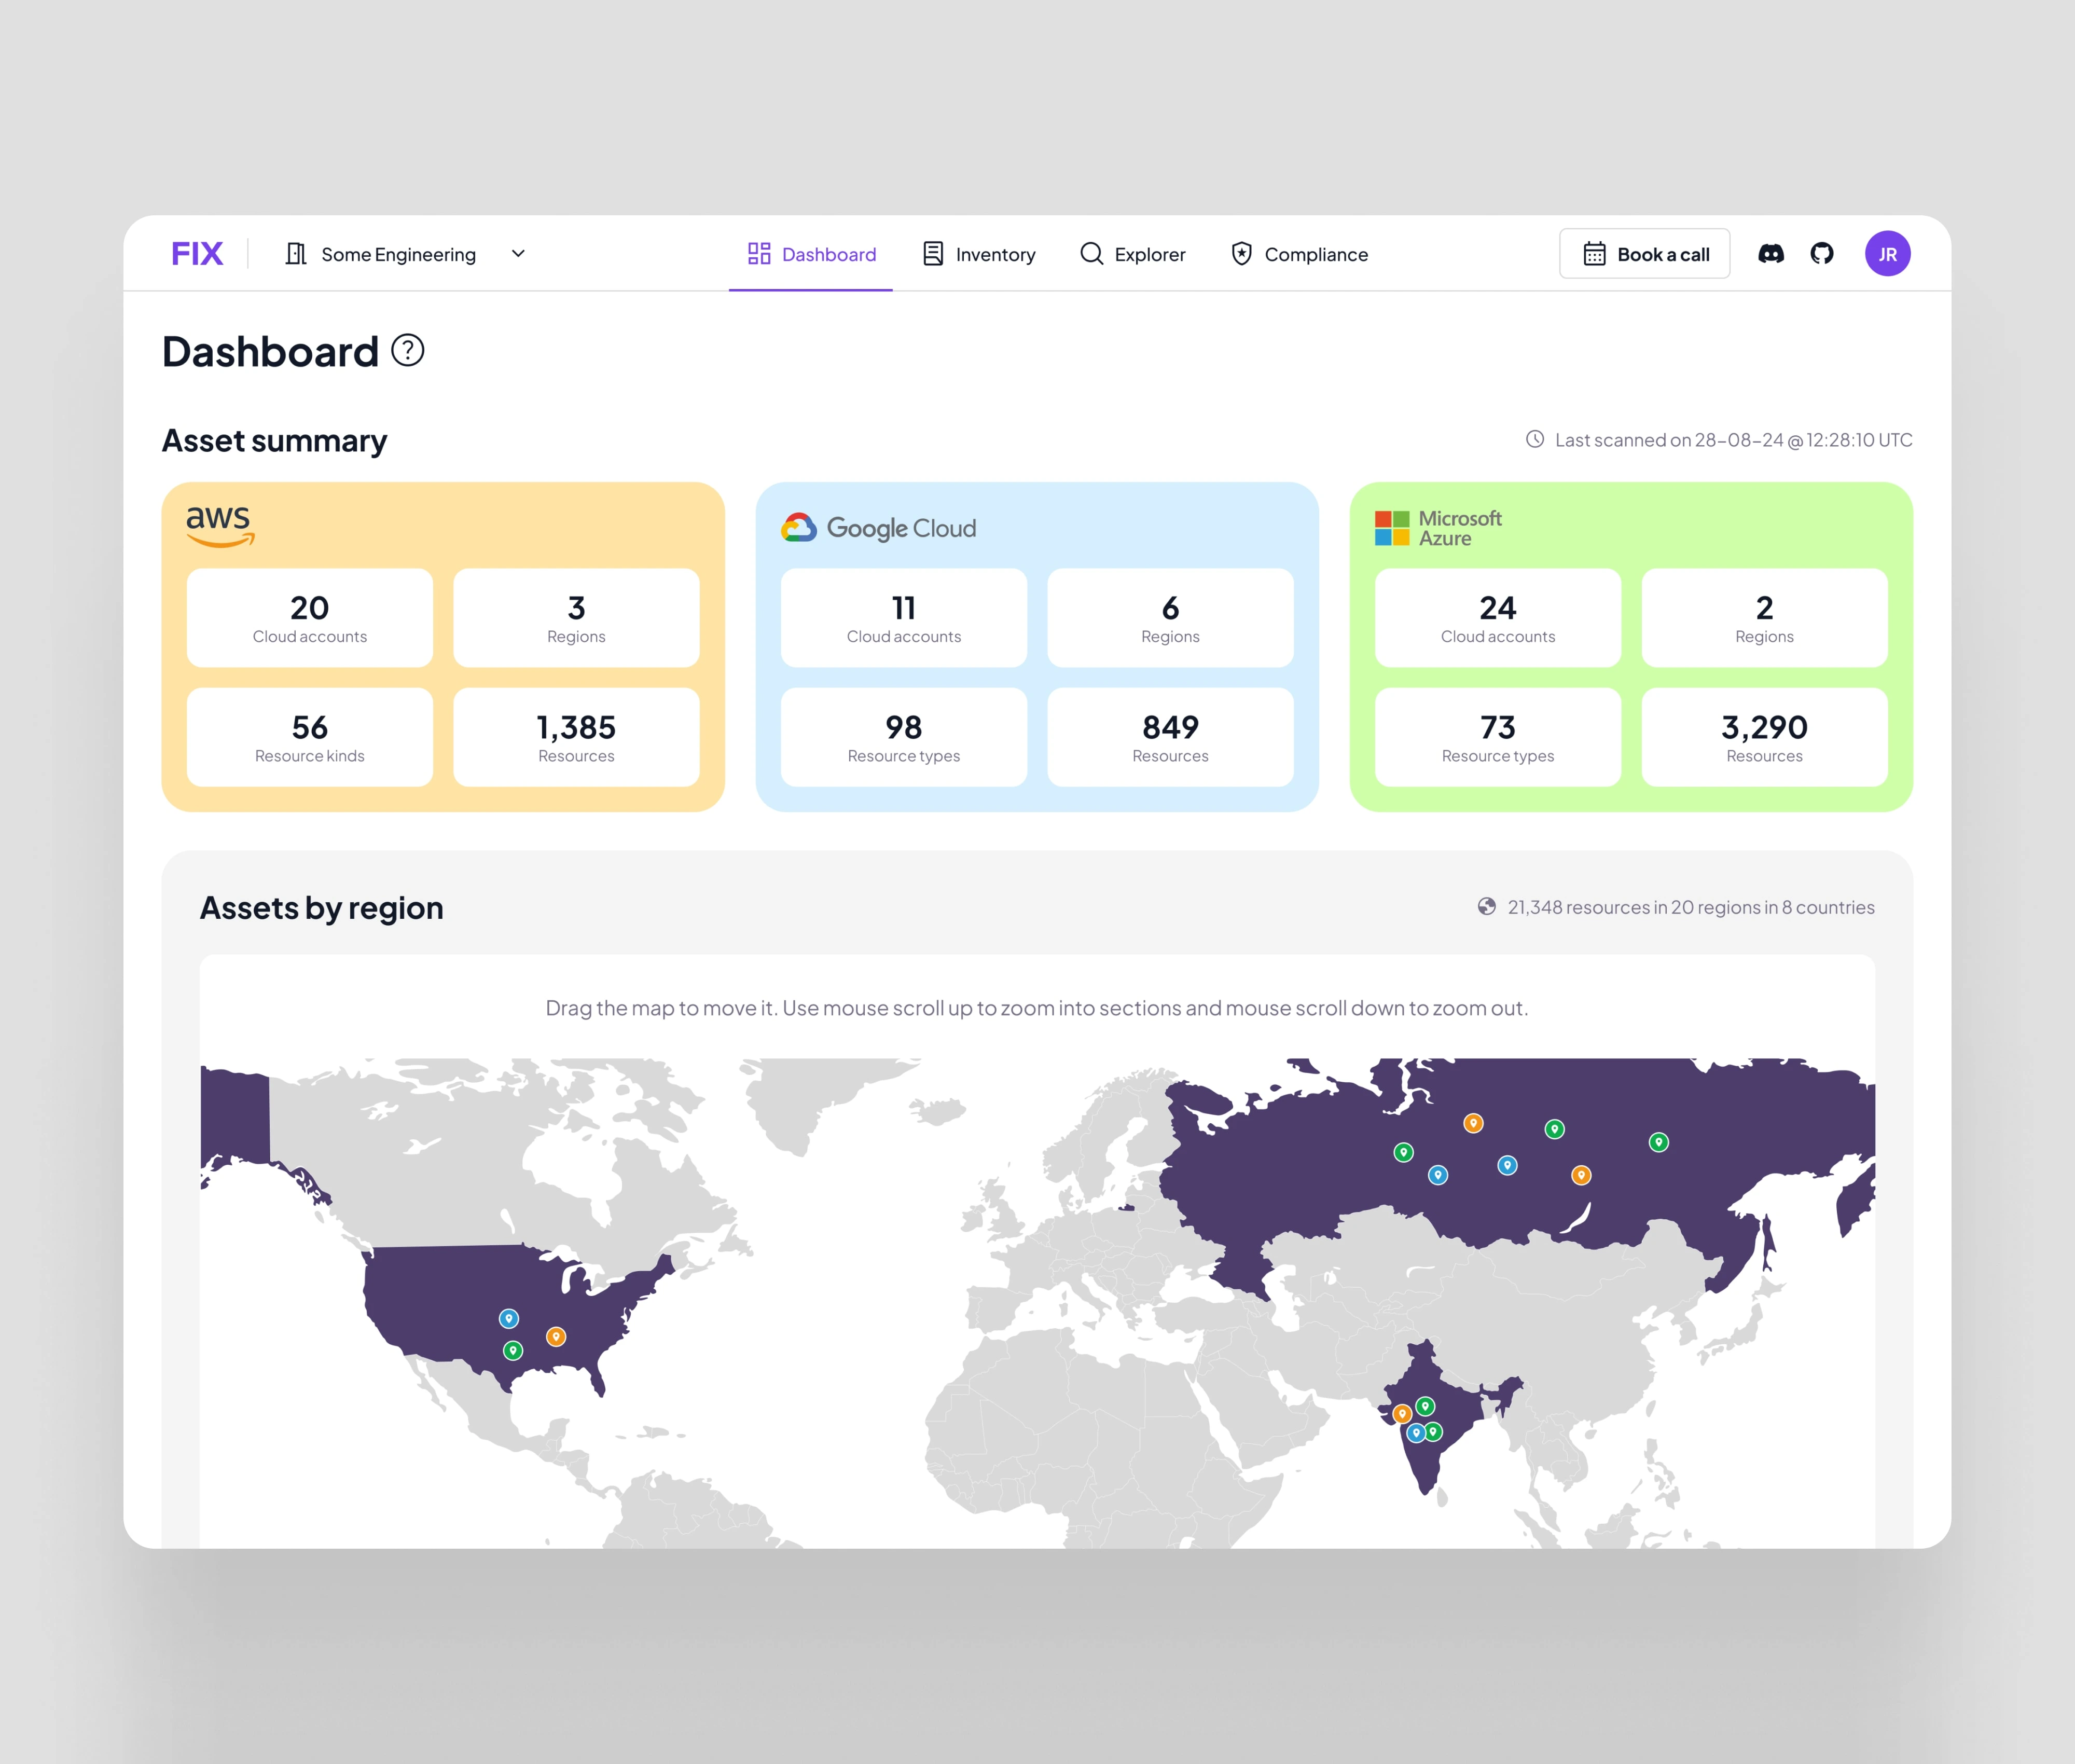2075x1764 pixels.
Task: Open the AWS 20 Cloud accounts card
Action: coord(309,618)
